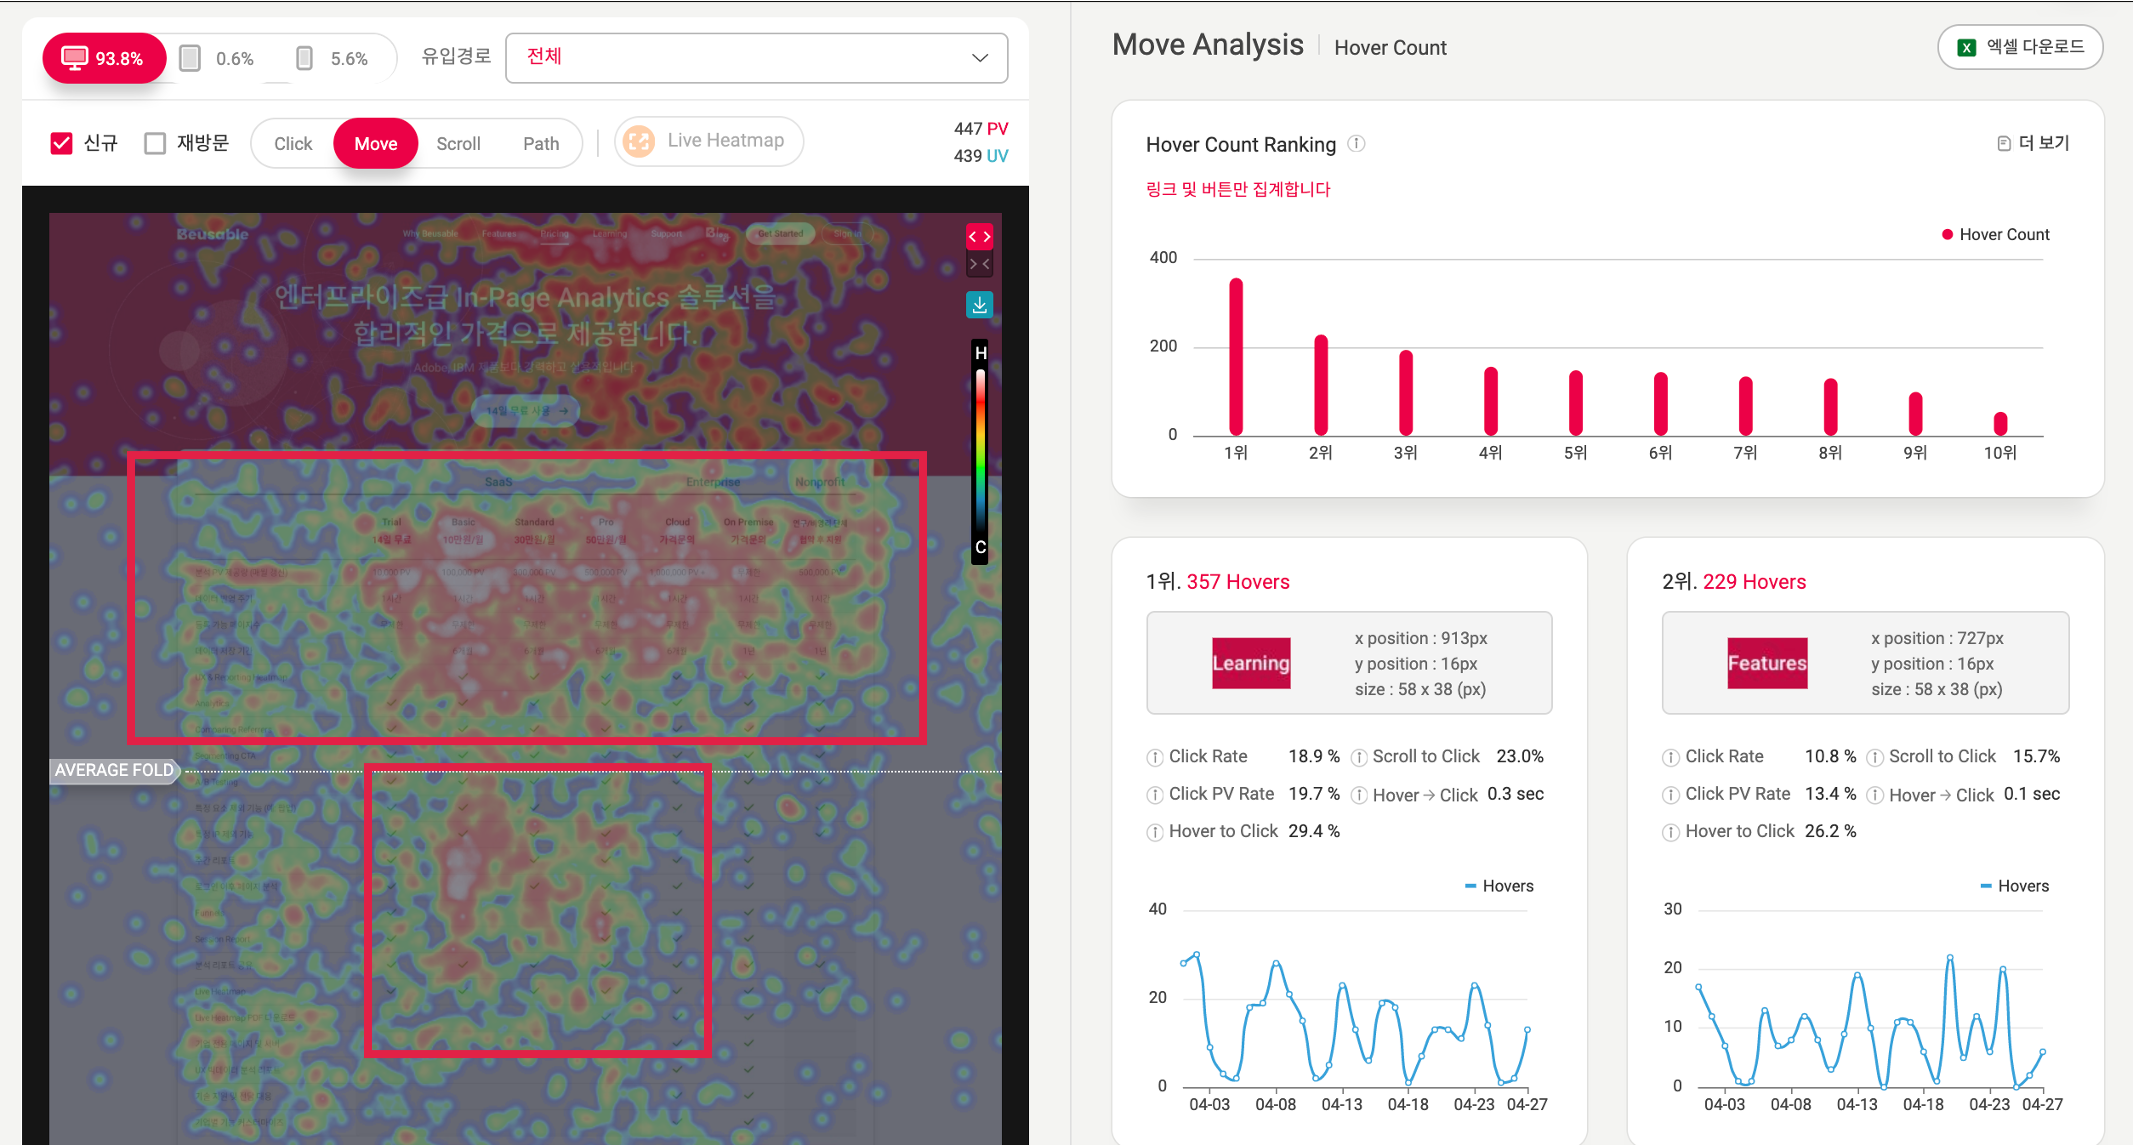Click the Path analysis tab
Screen dimensions: 2133x1145
(x=540, y=141)
